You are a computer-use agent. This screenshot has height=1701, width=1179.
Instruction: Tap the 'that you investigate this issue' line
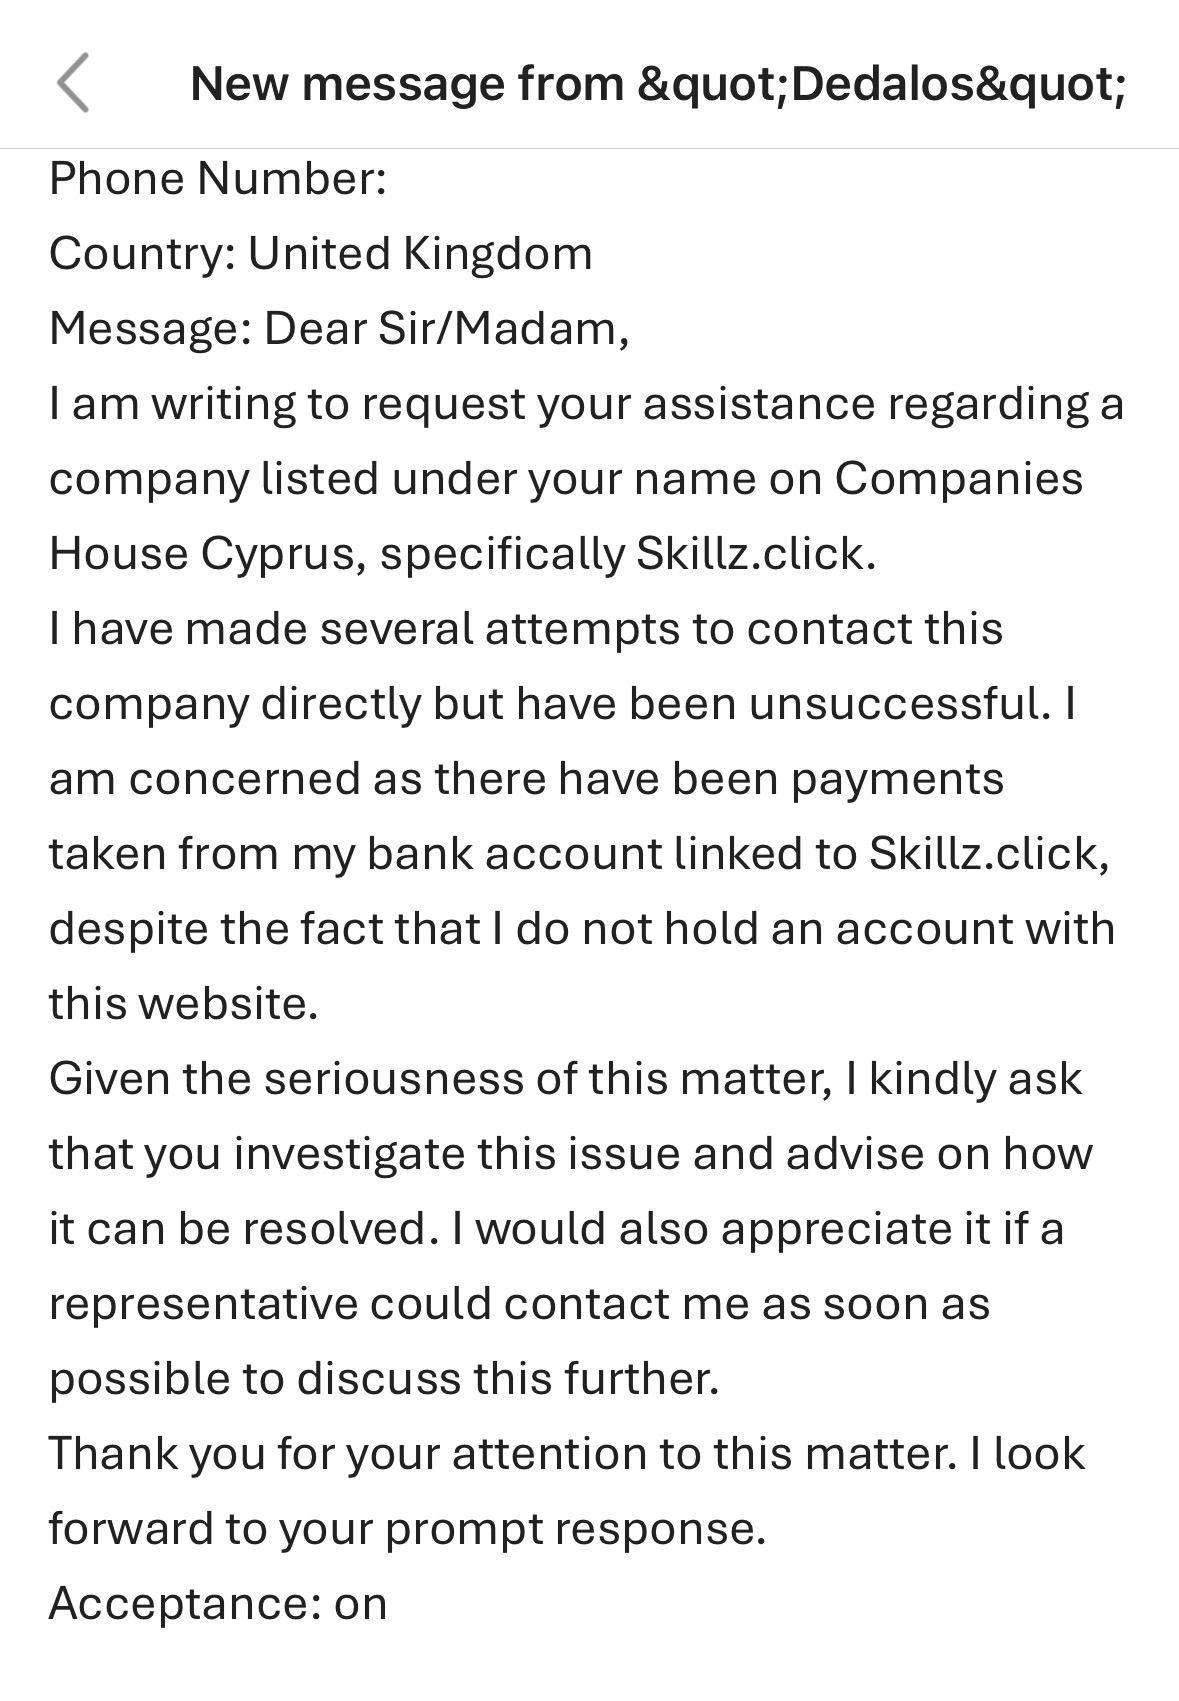[x=571, y=1154]
